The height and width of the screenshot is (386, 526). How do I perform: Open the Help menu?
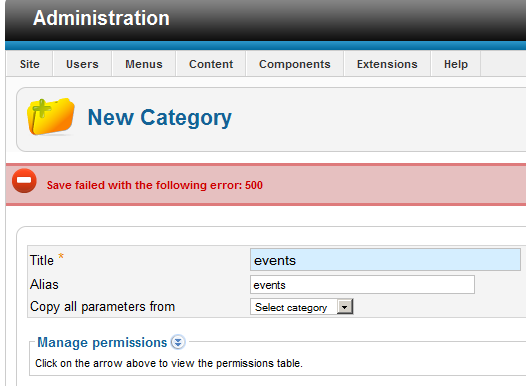coord(456,64)
